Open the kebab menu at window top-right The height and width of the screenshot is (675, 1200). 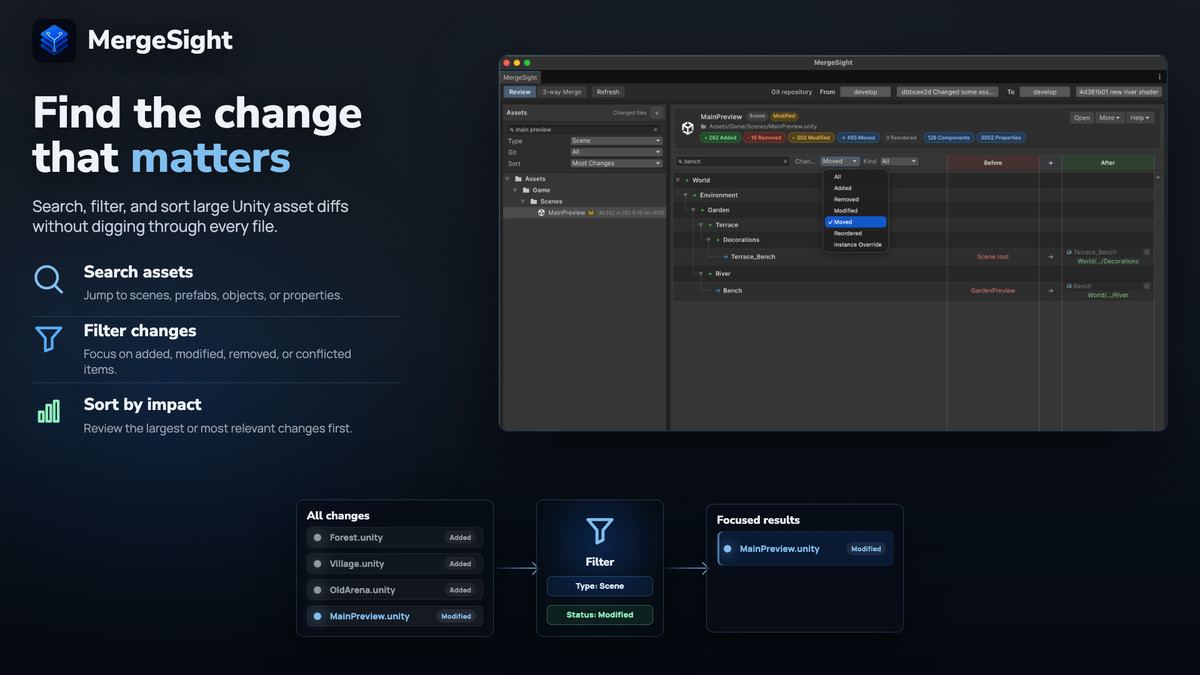(1160, 77)
